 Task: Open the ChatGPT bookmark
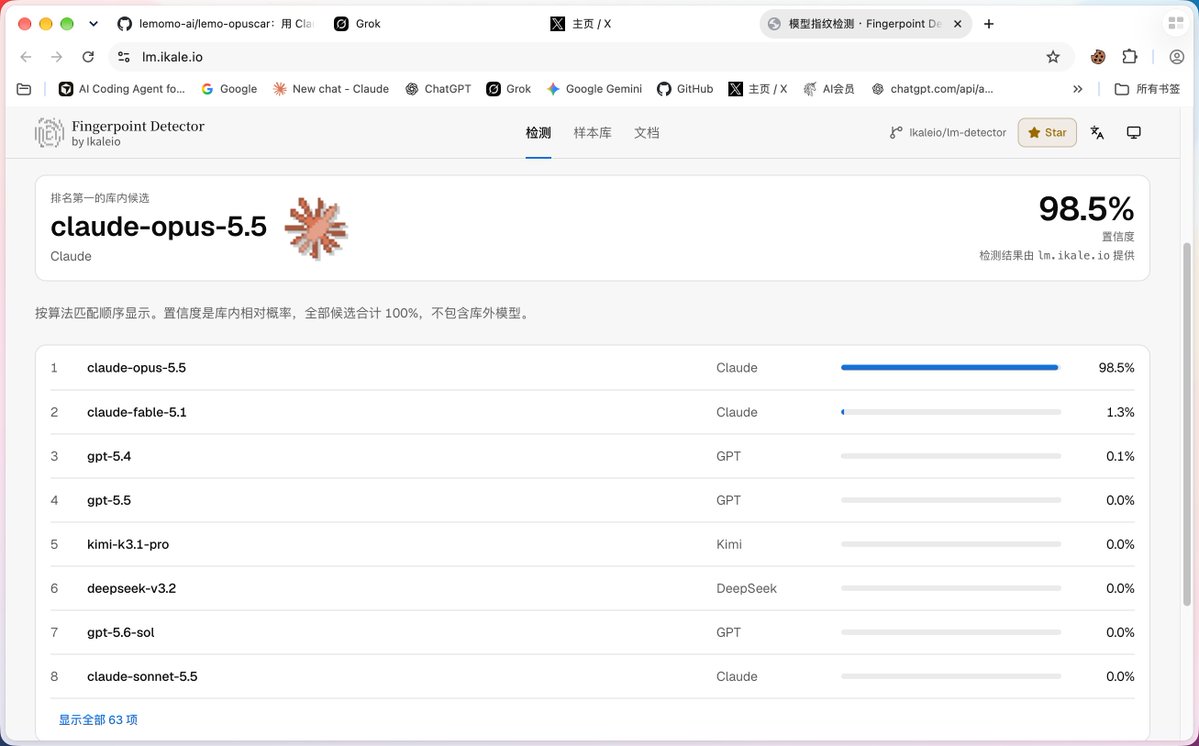tap(438, 89)
